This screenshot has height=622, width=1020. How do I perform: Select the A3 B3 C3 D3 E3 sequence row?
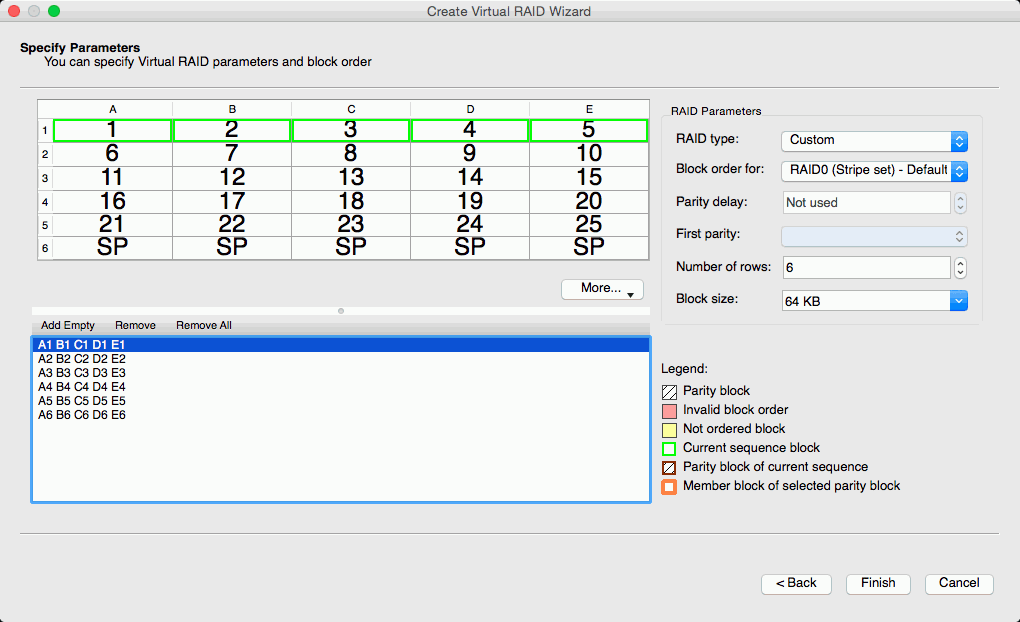[x=82, y=372]
